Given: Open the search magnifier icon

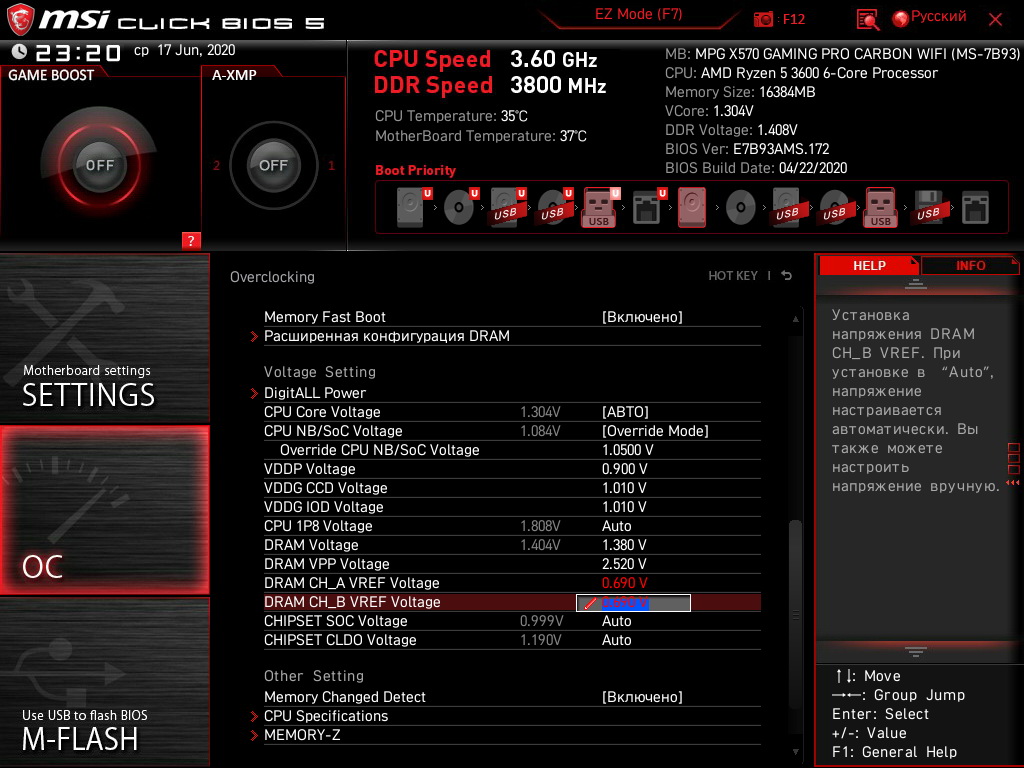Looking at the screenshot, I should coord(867,20).
